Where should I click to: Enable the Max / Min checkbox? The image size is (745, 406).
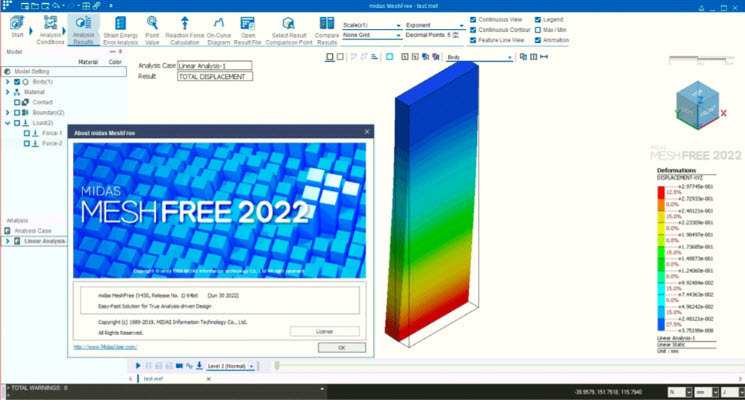[x=539, y=30]
